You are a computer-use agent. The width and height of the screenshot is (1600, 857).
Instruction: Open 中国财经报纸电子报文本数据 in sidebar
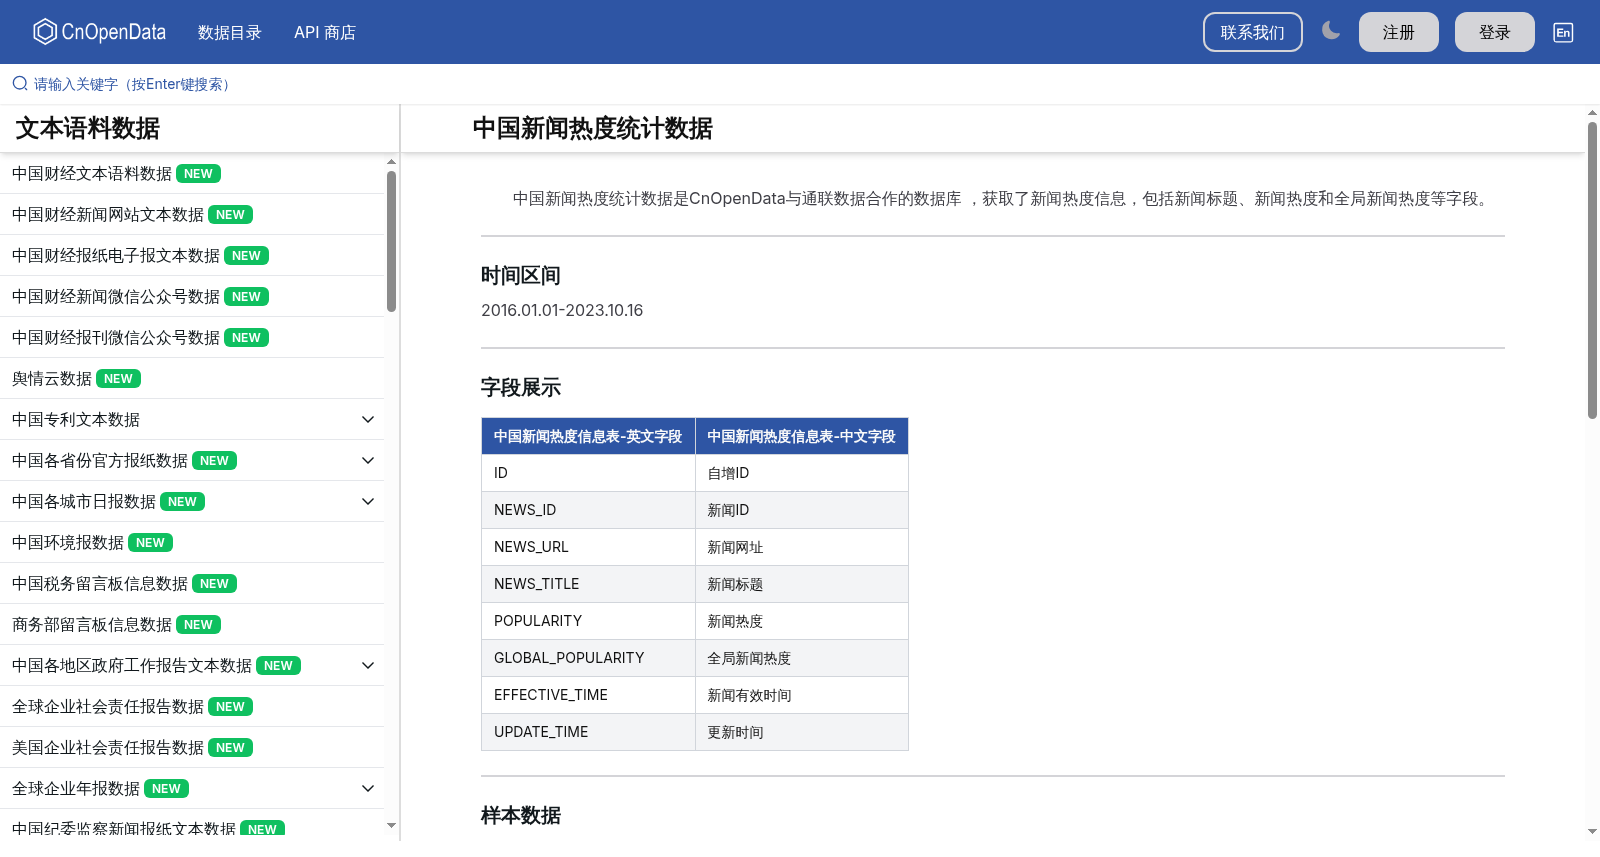click(116, 256)
